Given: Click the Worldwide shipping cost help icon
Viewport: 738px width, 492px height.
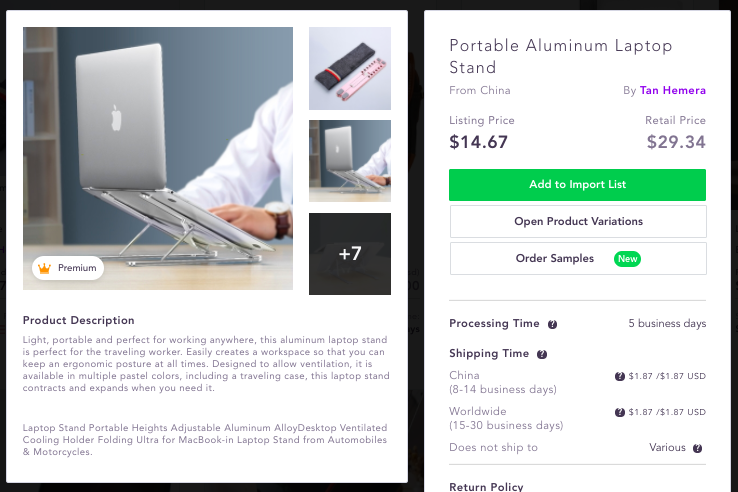Looking at the screenshot, I should point(620,412).
